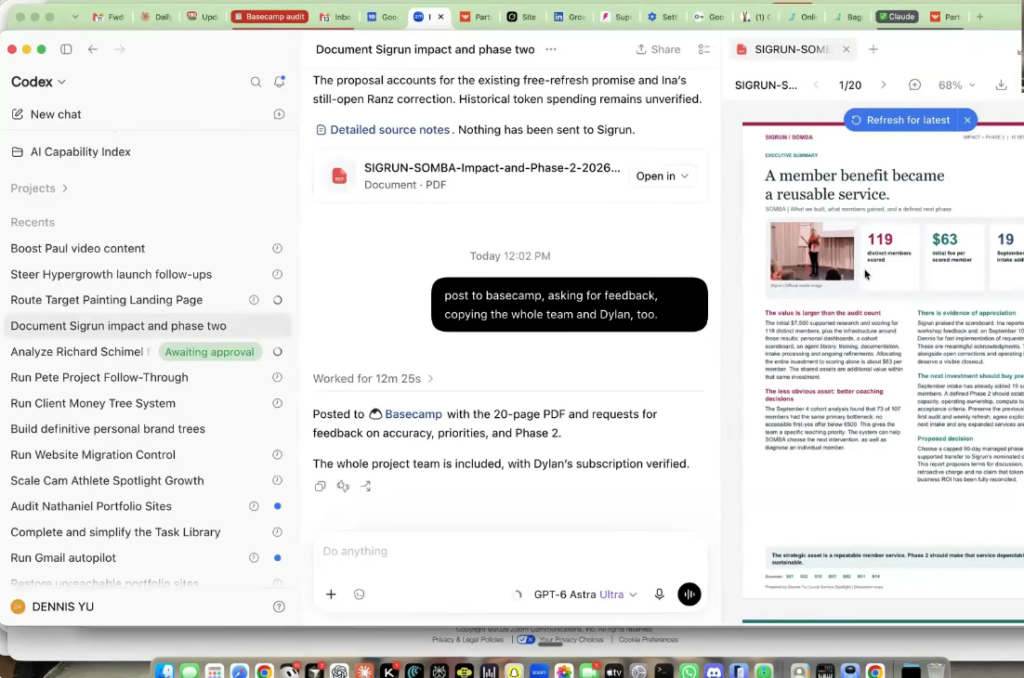Open Discord from the Dock
The width and height of the screenshot is (1024, 678).
click(714, 671)
